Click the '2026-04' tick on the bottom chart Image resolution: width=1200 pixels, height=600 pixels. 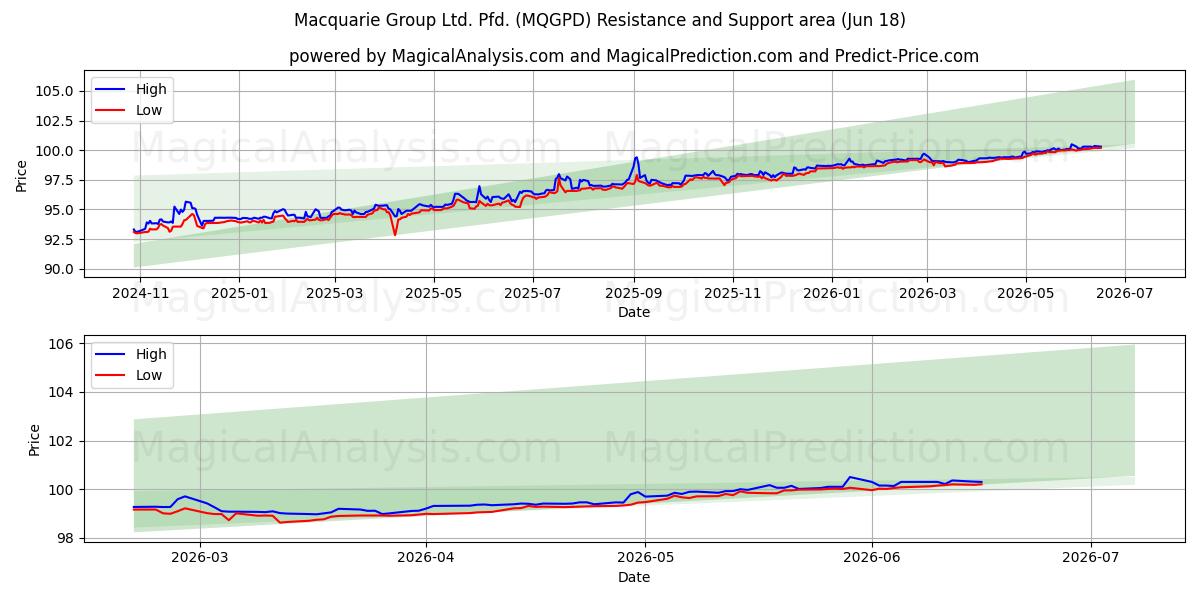(x=426, y=559)
